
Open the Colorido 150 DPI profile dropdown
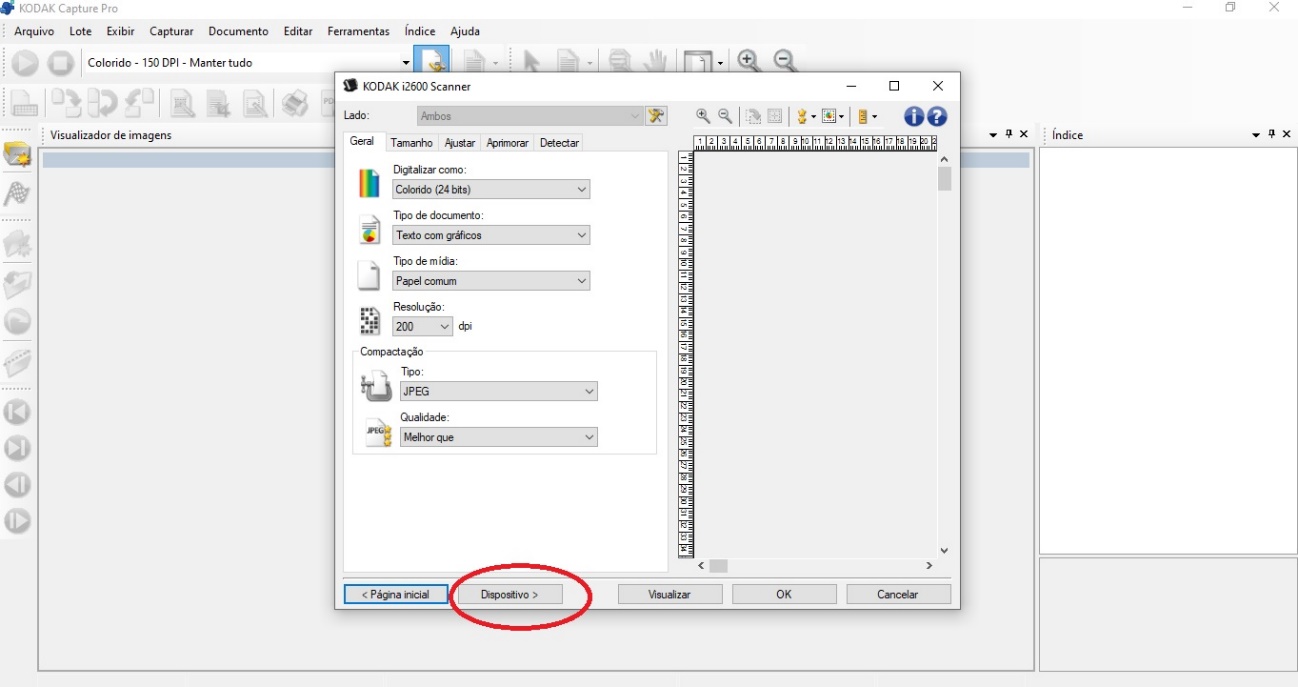pyautogui.click(x=406, y=63)
